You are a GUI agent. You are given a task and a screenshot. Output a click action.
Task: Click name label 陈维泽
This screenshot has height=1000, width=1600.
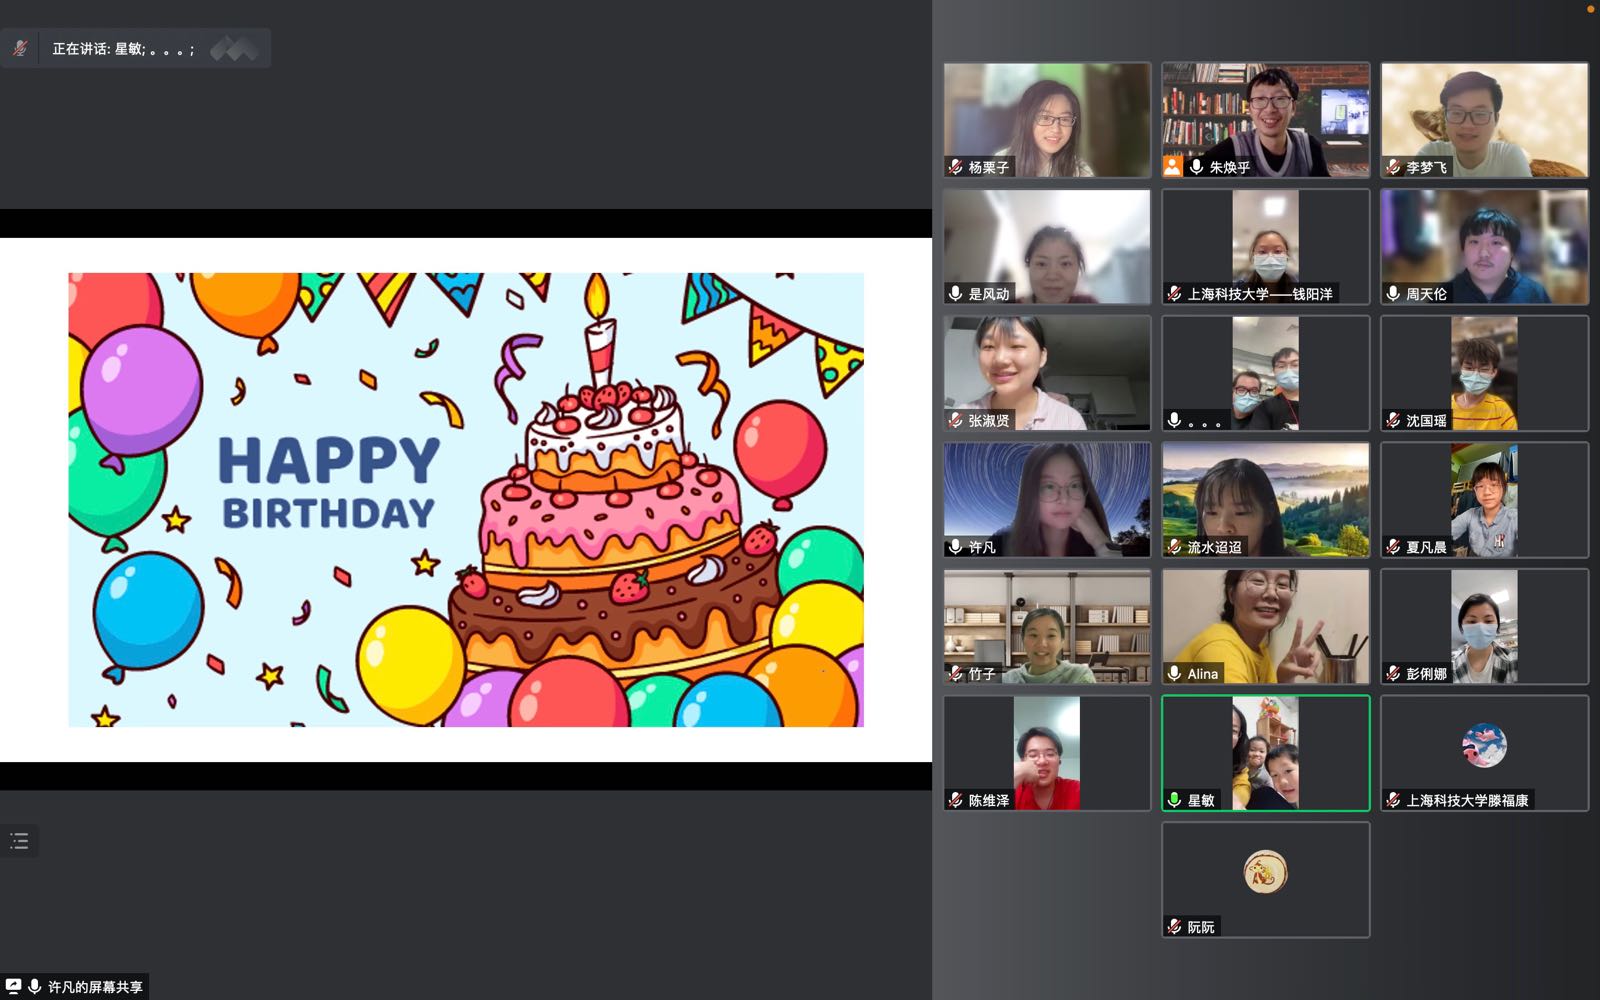point(989,801)
